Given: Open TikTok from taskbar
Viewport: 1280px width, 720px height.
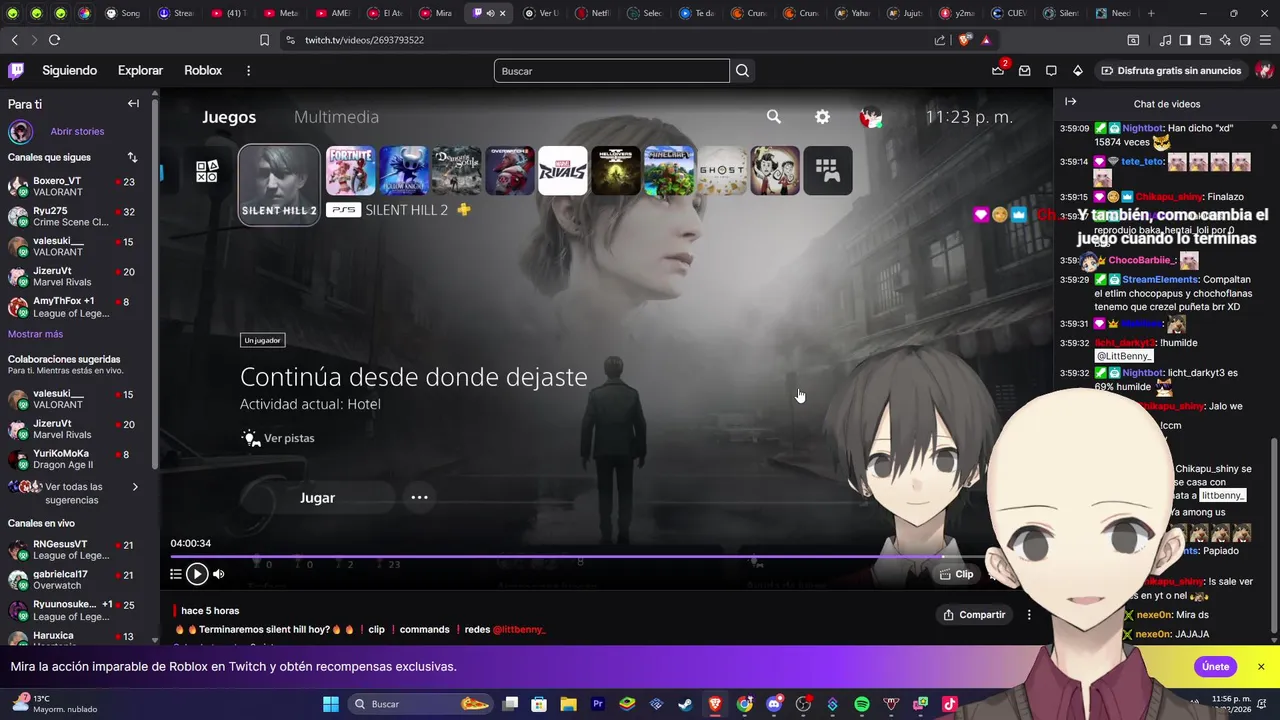Looking at the screenshot, I should tap(949, 704).
